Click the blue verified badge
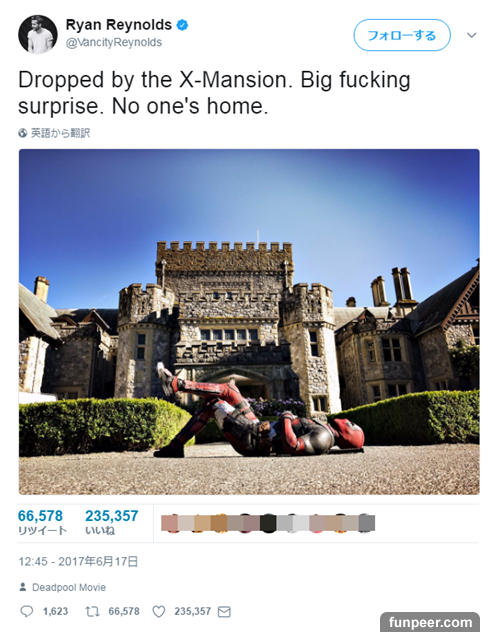The image size is (500, 632). point(183,25)
